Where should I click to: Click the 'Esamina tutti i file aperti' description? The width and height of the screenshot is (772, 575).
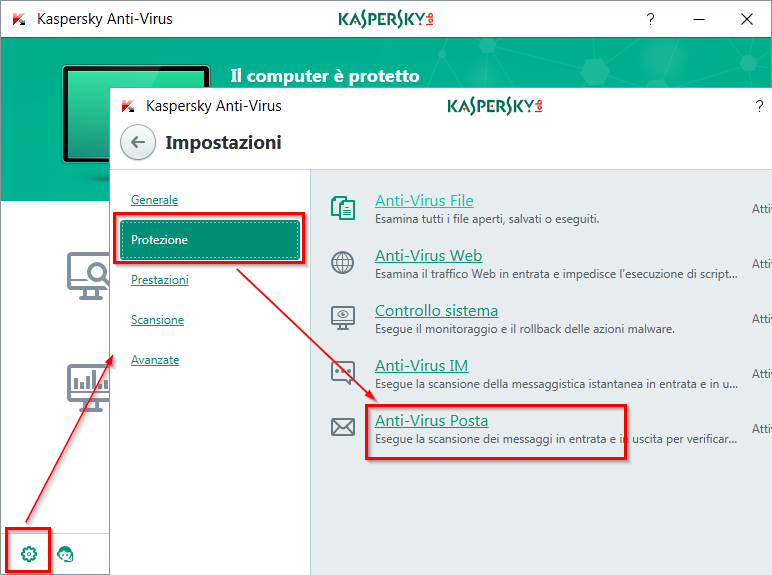pyautogui.click(x=487, y=219)
